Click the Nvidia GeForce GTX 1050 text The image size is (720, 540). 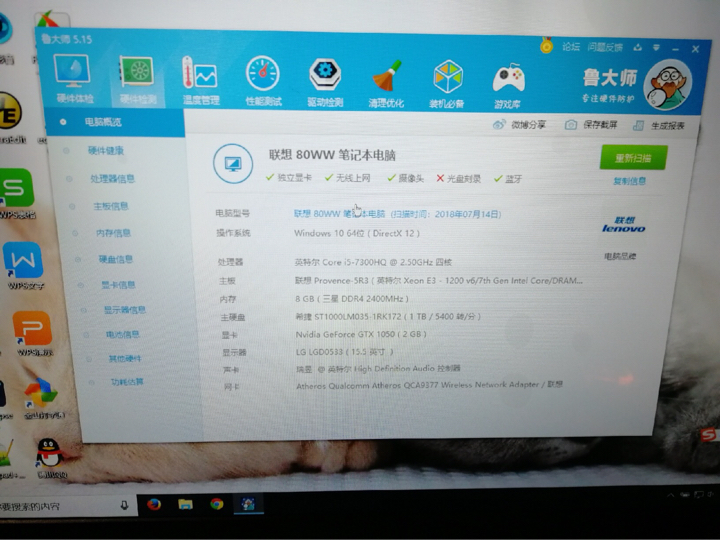tap(361, 334)
